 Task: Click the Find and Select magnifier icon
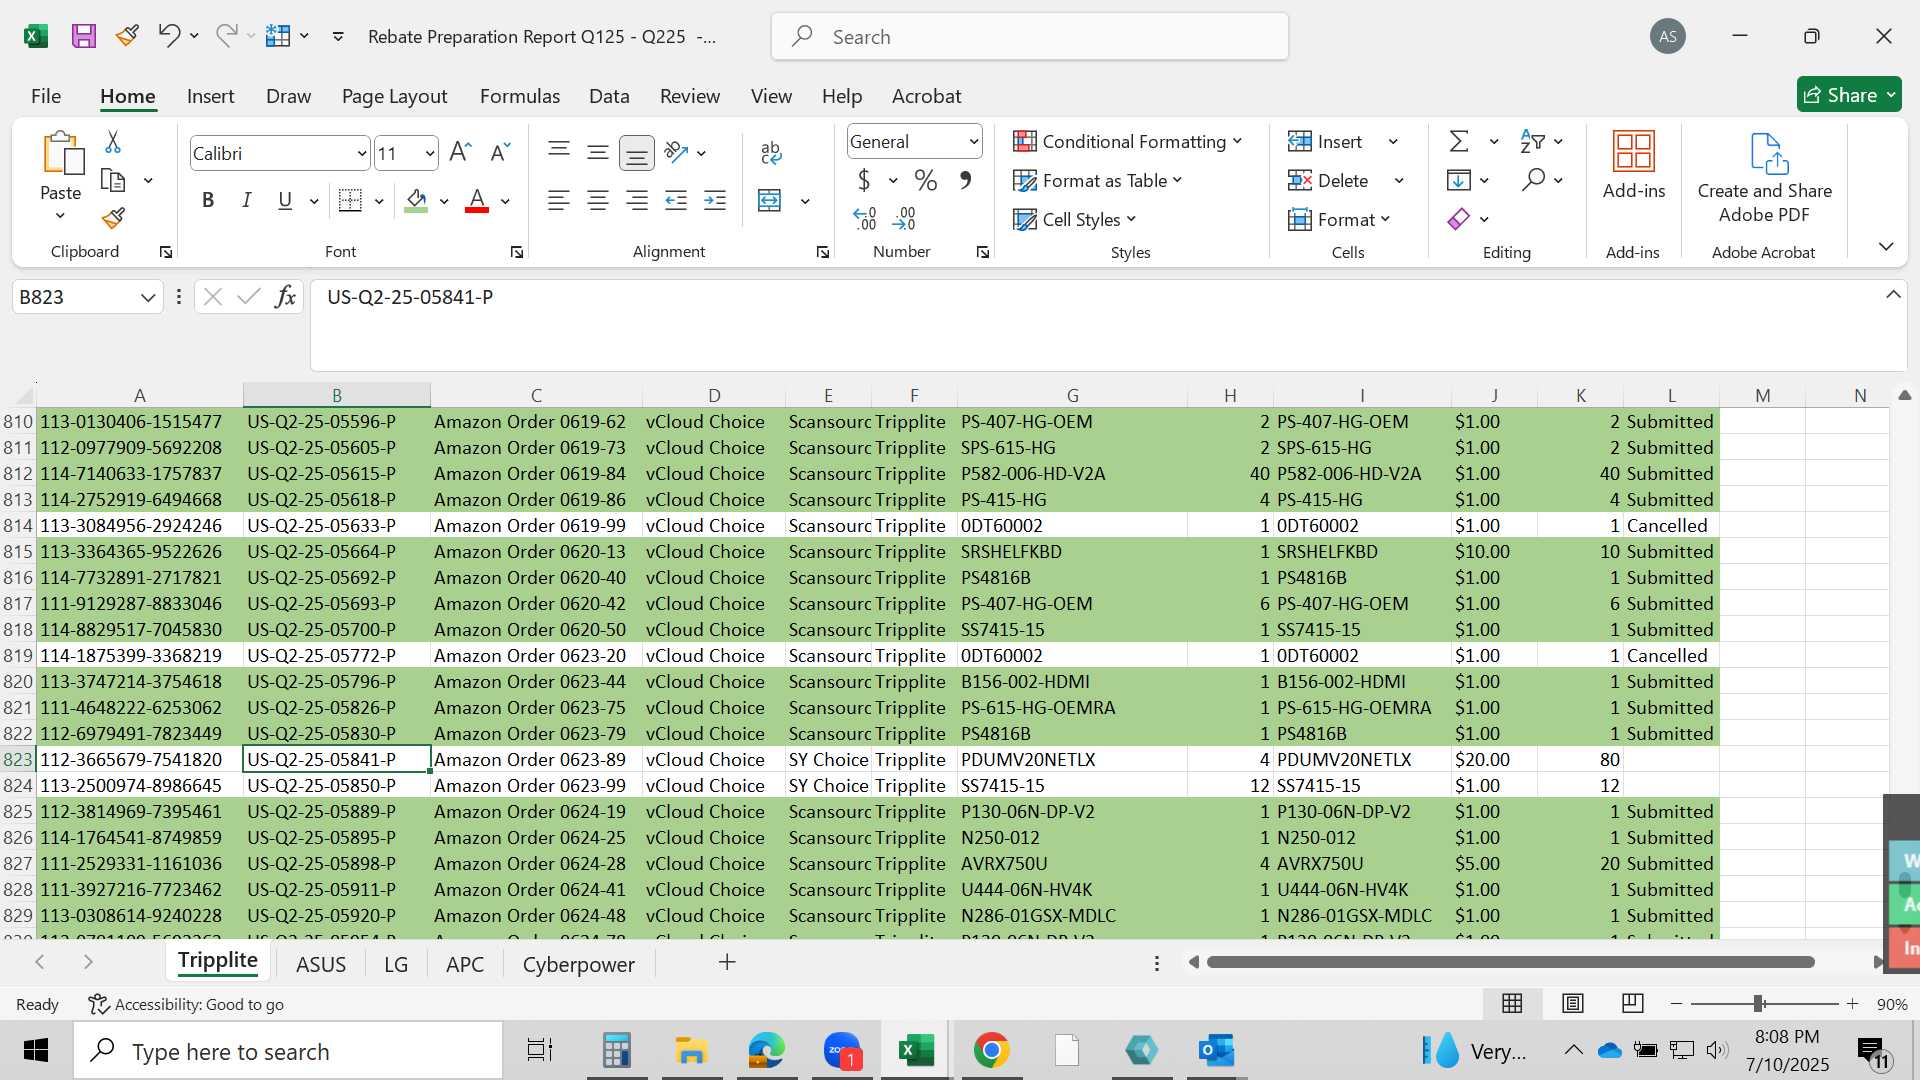point(1533,180)
